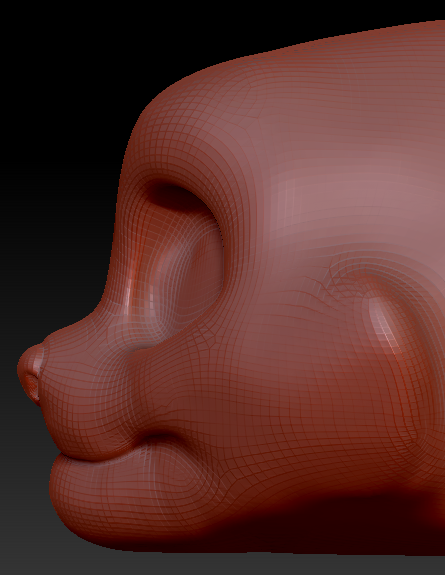Select the corner of the mouth crease
This screenshot has height=575, width=445.
click(x=161, y=438)
